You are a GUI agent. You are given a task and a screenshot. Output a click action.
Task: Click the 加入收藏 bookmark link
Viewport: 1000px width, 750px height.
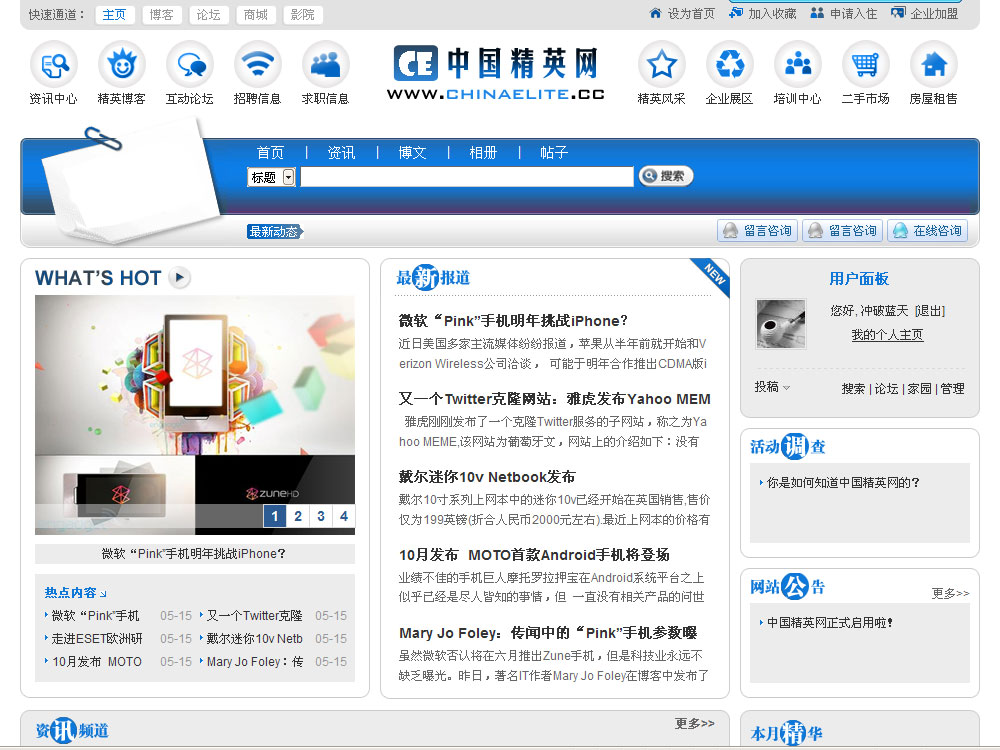tap(763, 13)
